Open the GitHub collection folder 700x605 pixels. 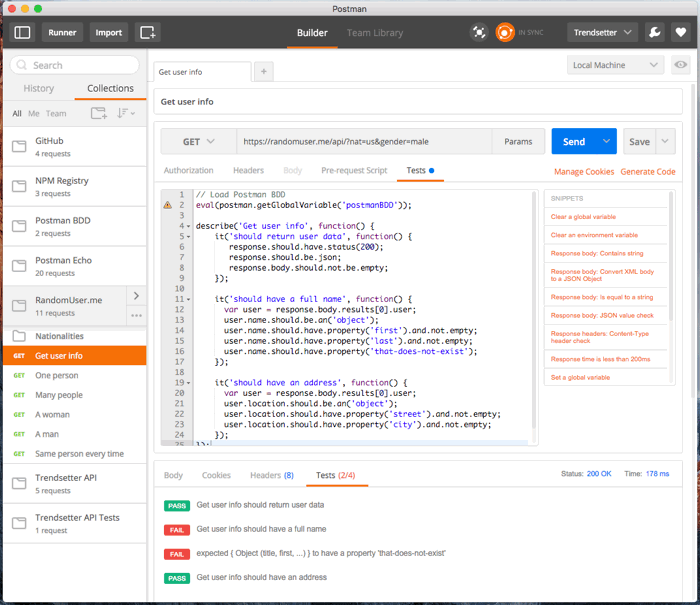click(75, 146)
